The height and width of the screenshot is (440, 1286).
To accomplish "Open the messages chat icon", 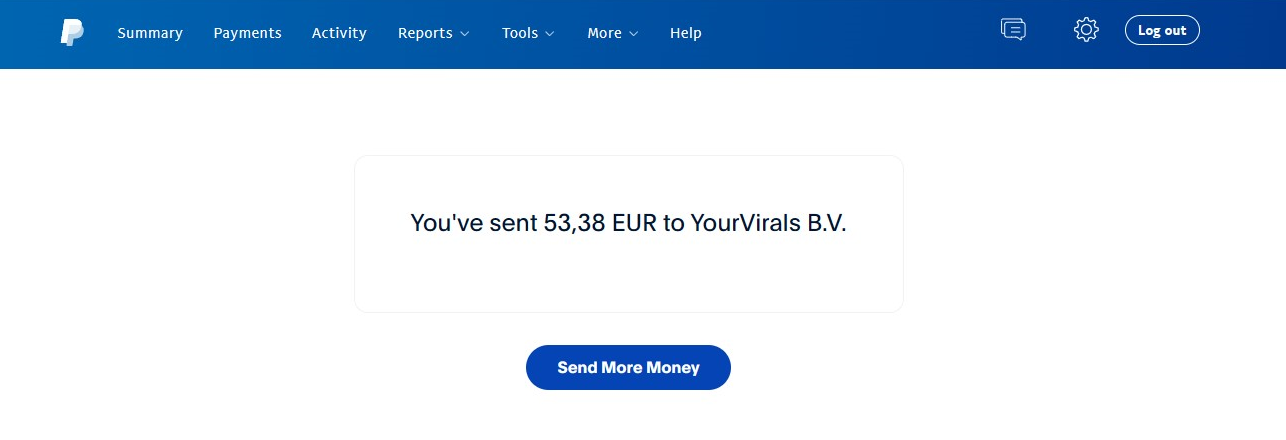I will [x=1013, y=29].
